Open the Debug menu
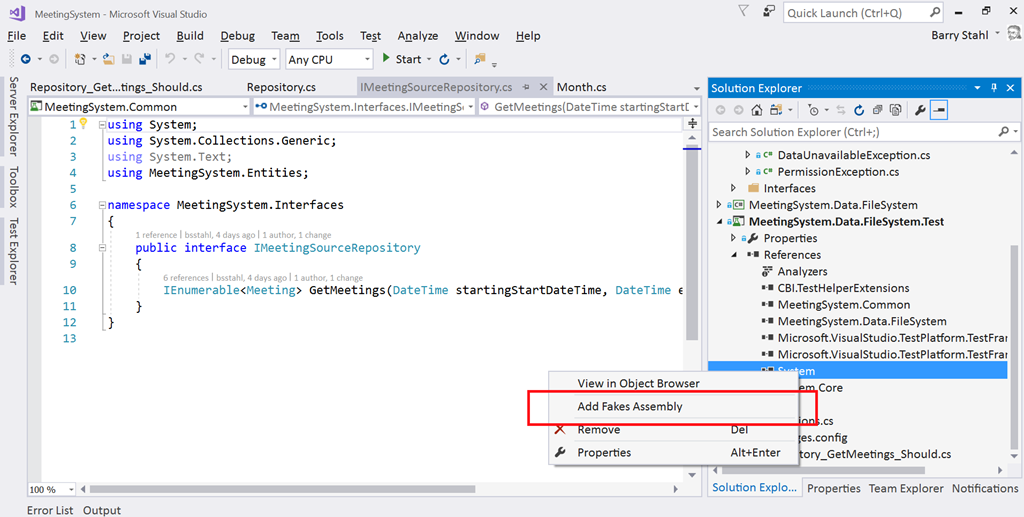Viewport: 1024px width, 517px height. tap(238, 36)
